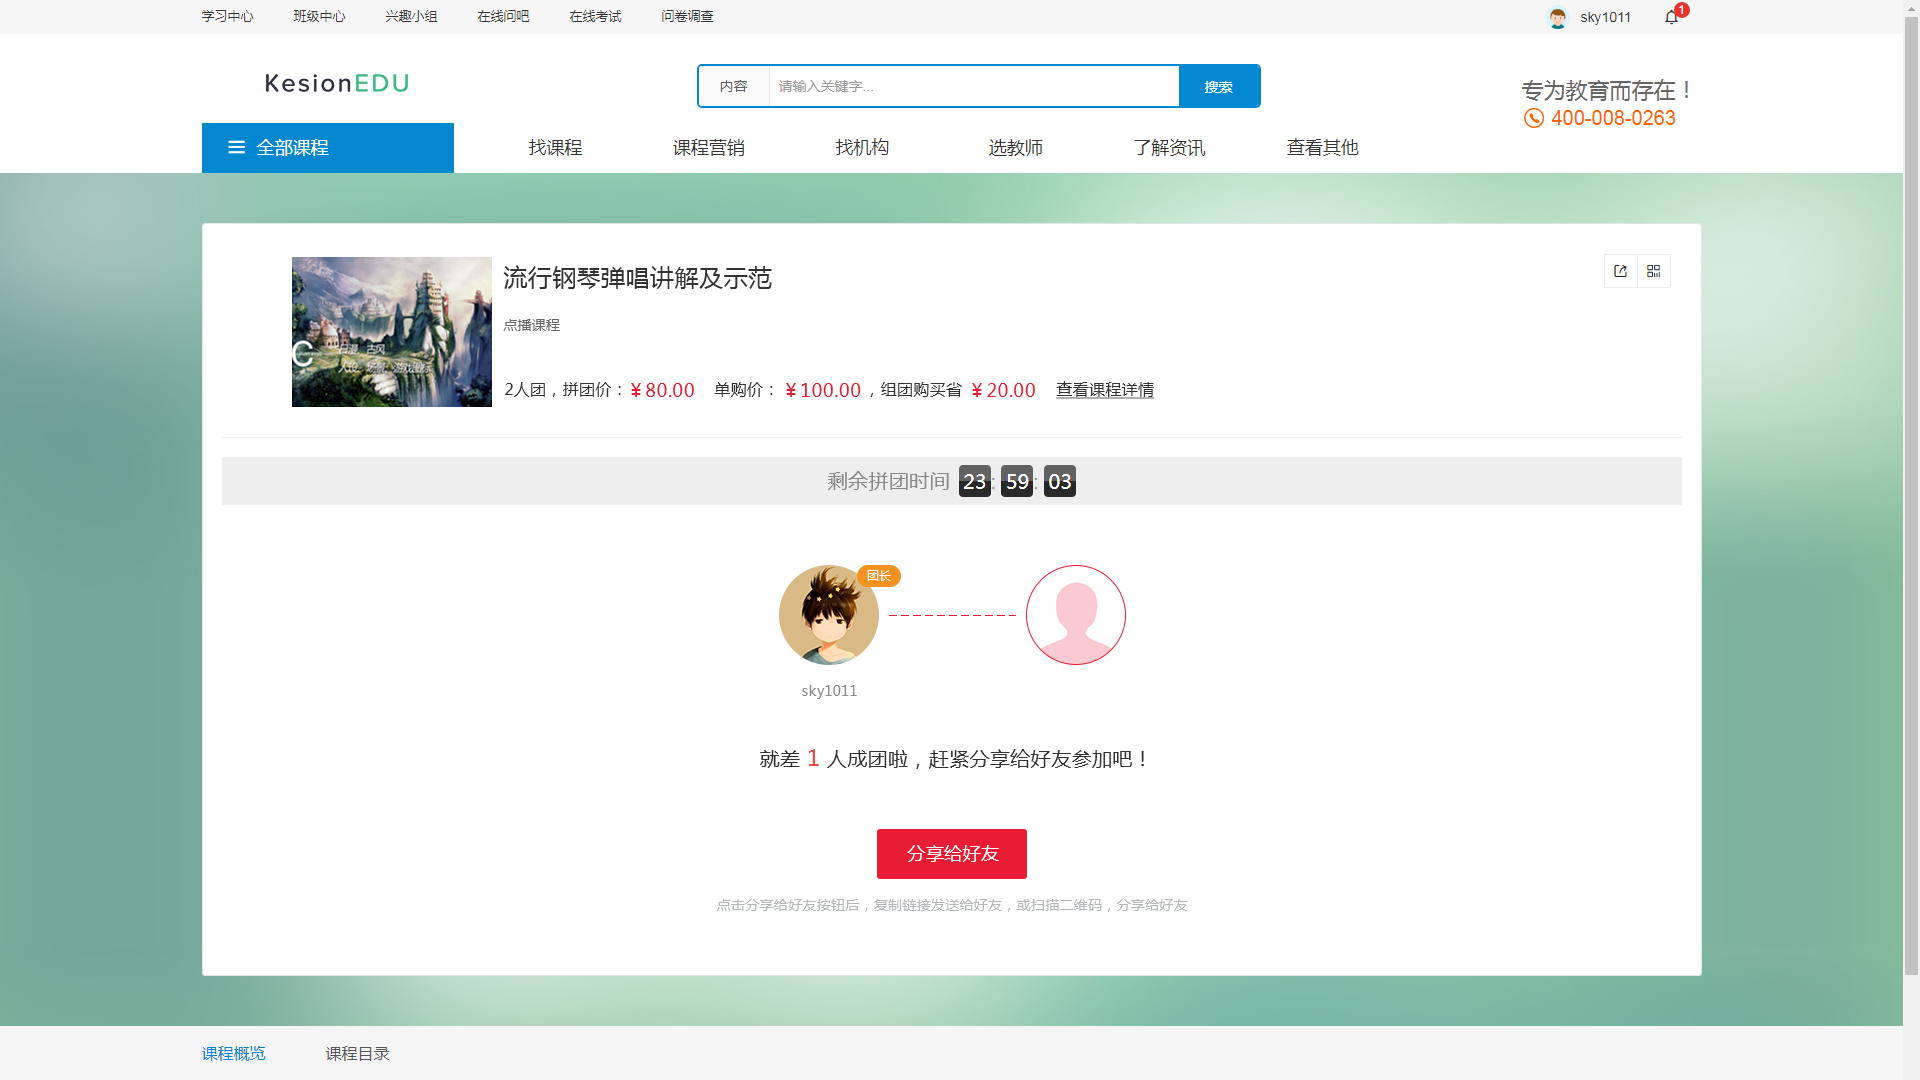Click the share icon on the course card
This screenshot has height=1080, width=1920.
coord(1620,271)
